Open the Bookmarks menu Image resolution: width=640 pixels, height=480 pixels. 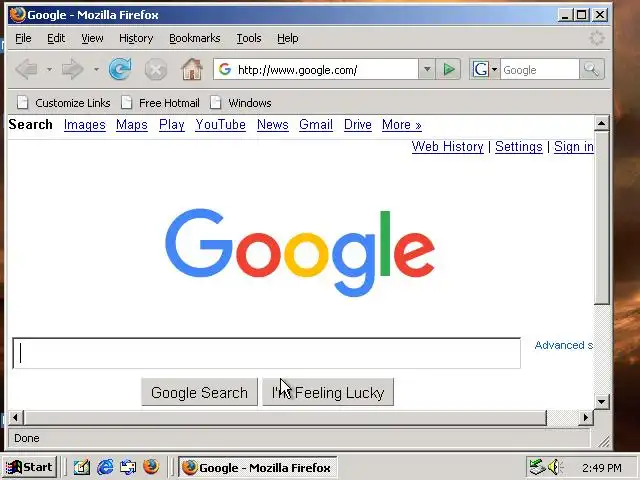[x=195, y=38]
